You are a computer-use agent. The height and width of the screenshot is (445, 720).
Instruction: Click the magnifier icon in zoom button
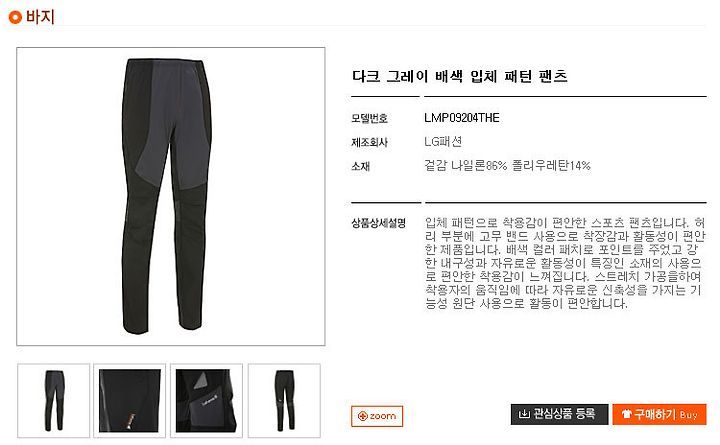[x=363, y=416]
